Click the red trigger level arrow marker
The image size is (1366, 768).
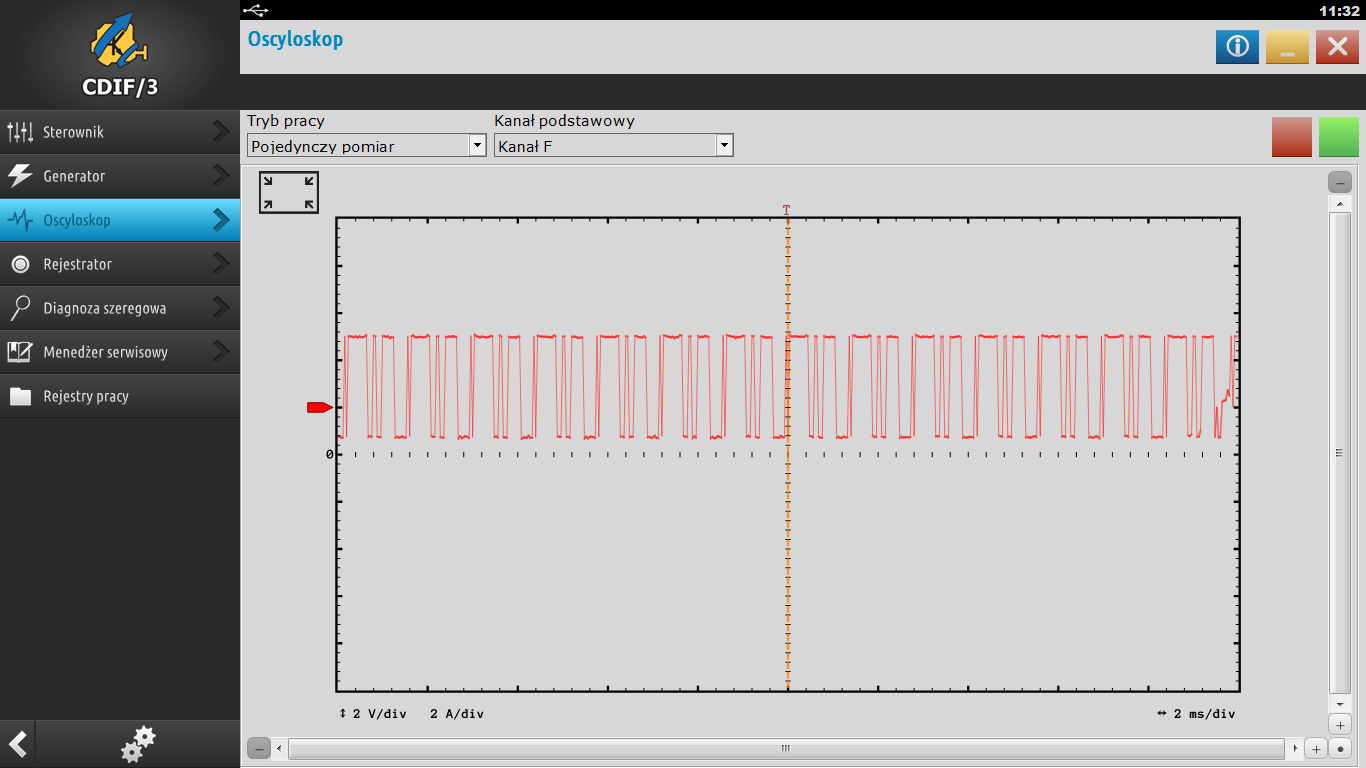pos(320,407)
